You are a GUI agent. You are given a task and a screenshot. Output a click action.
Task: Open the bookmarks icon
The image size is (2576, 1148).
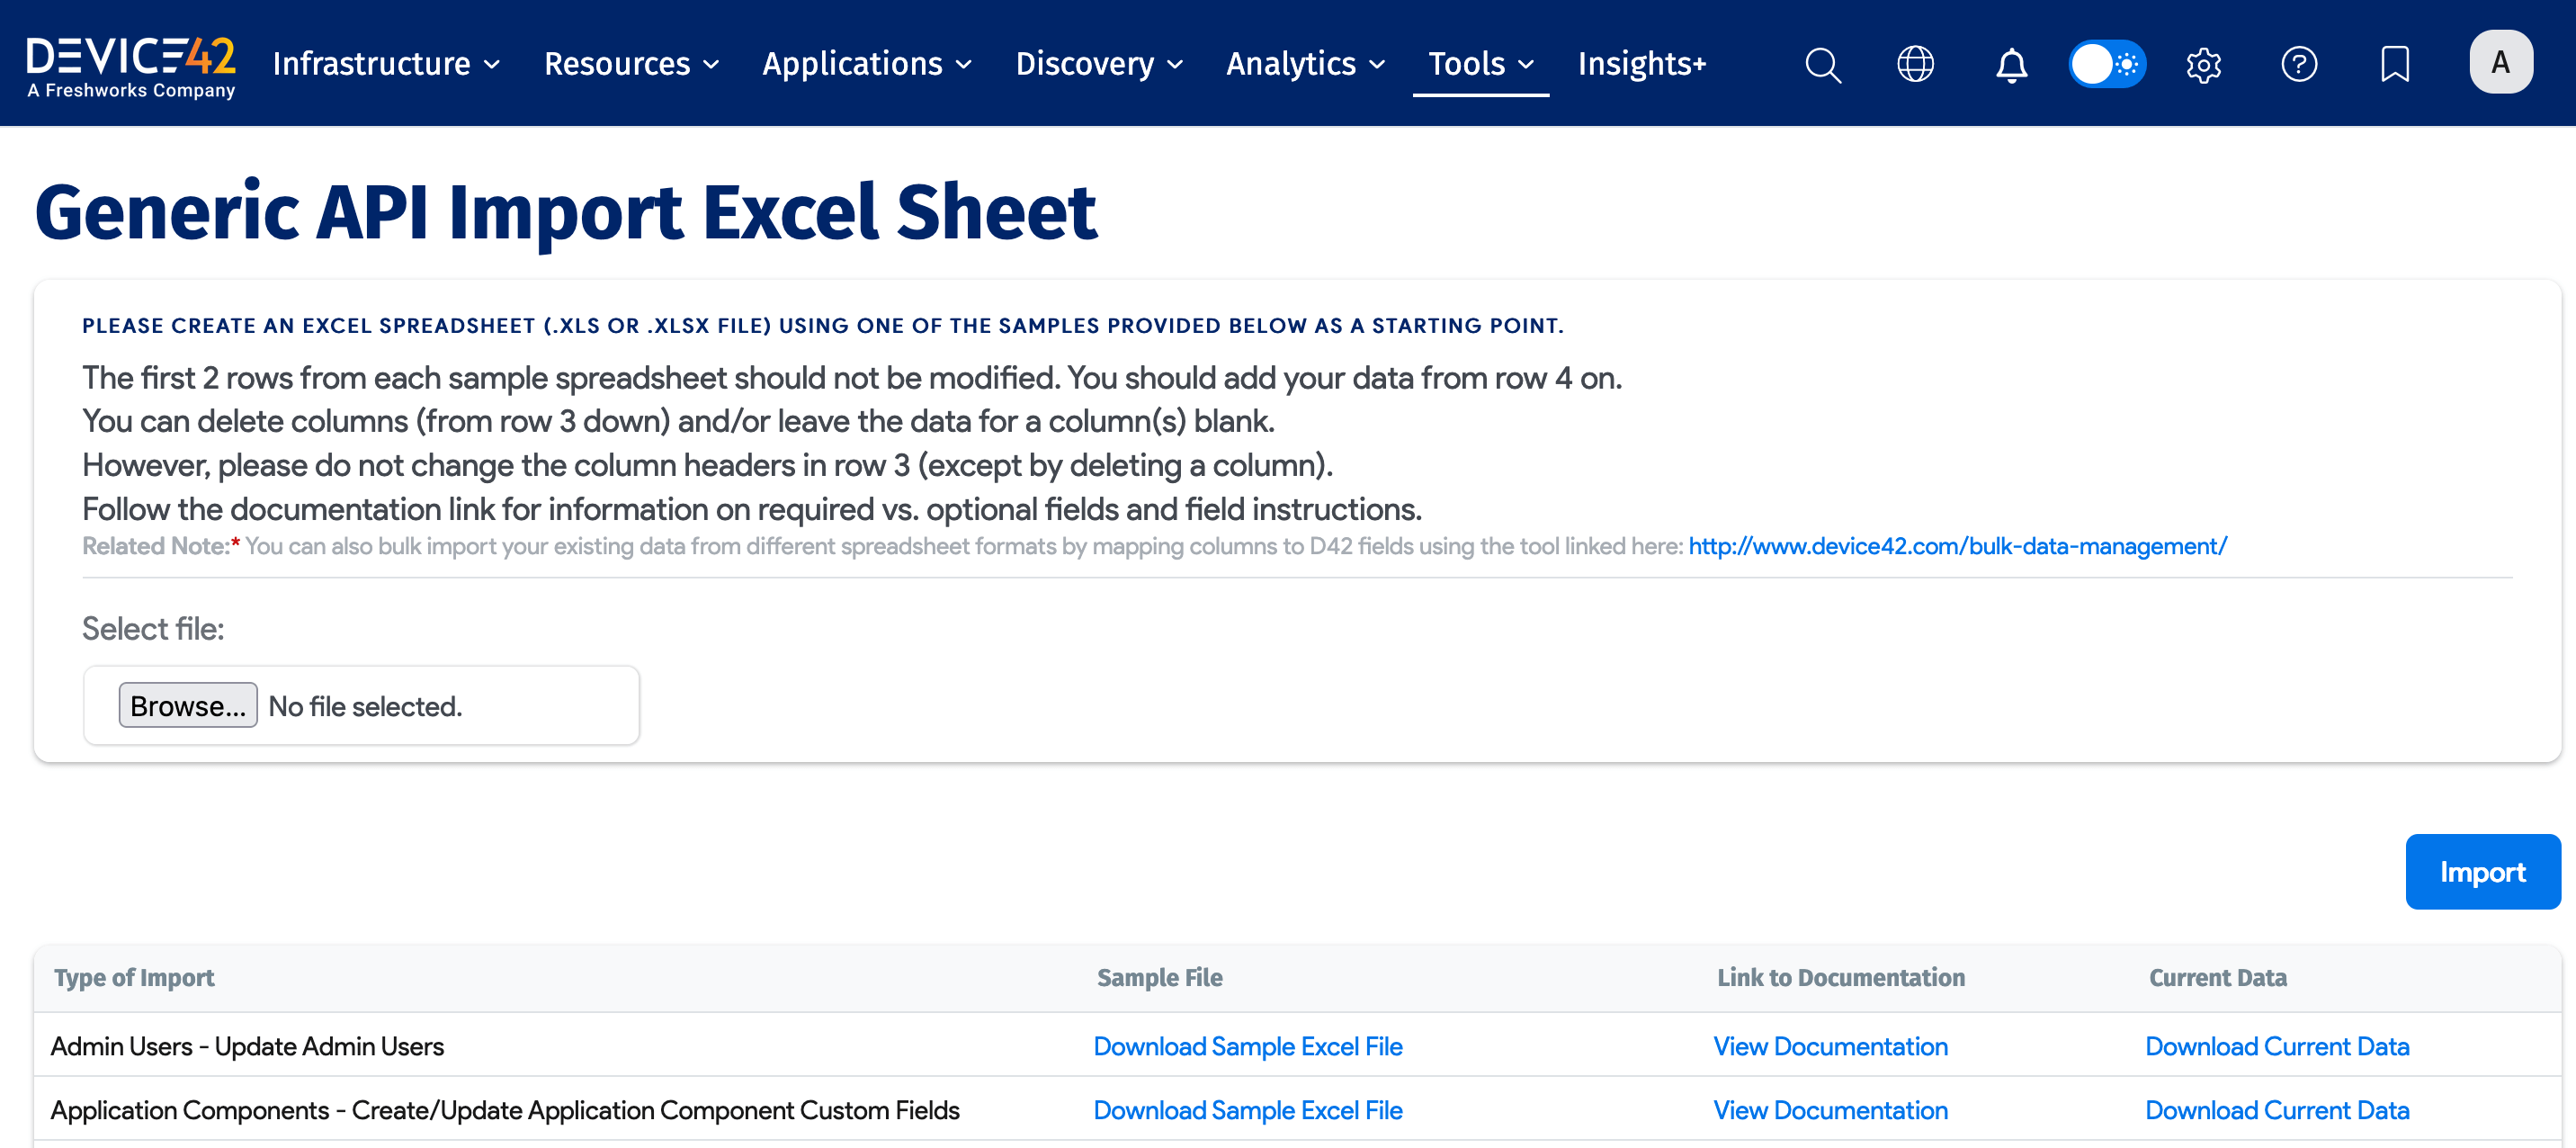[x=2394, y=64]
